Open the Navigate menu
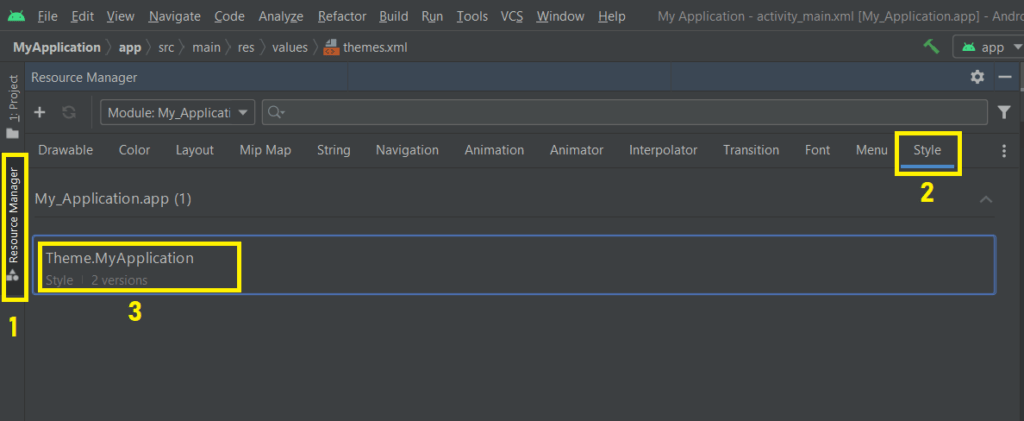Viewport: 1024px width, 421px height. click(x=174, y=16)
